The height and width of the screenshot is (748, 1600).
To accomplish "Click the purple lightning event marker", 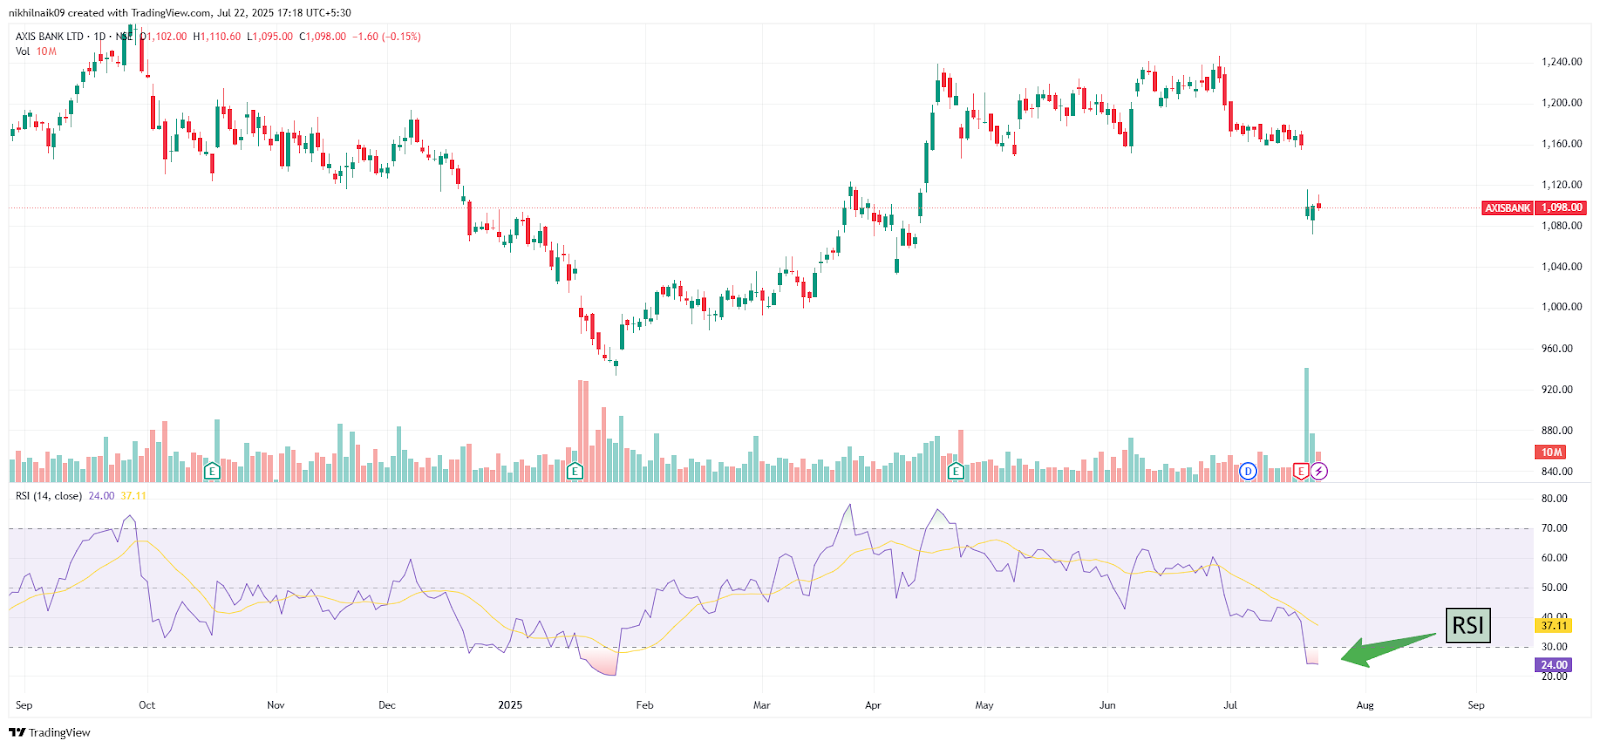I will coord(1319,471).
